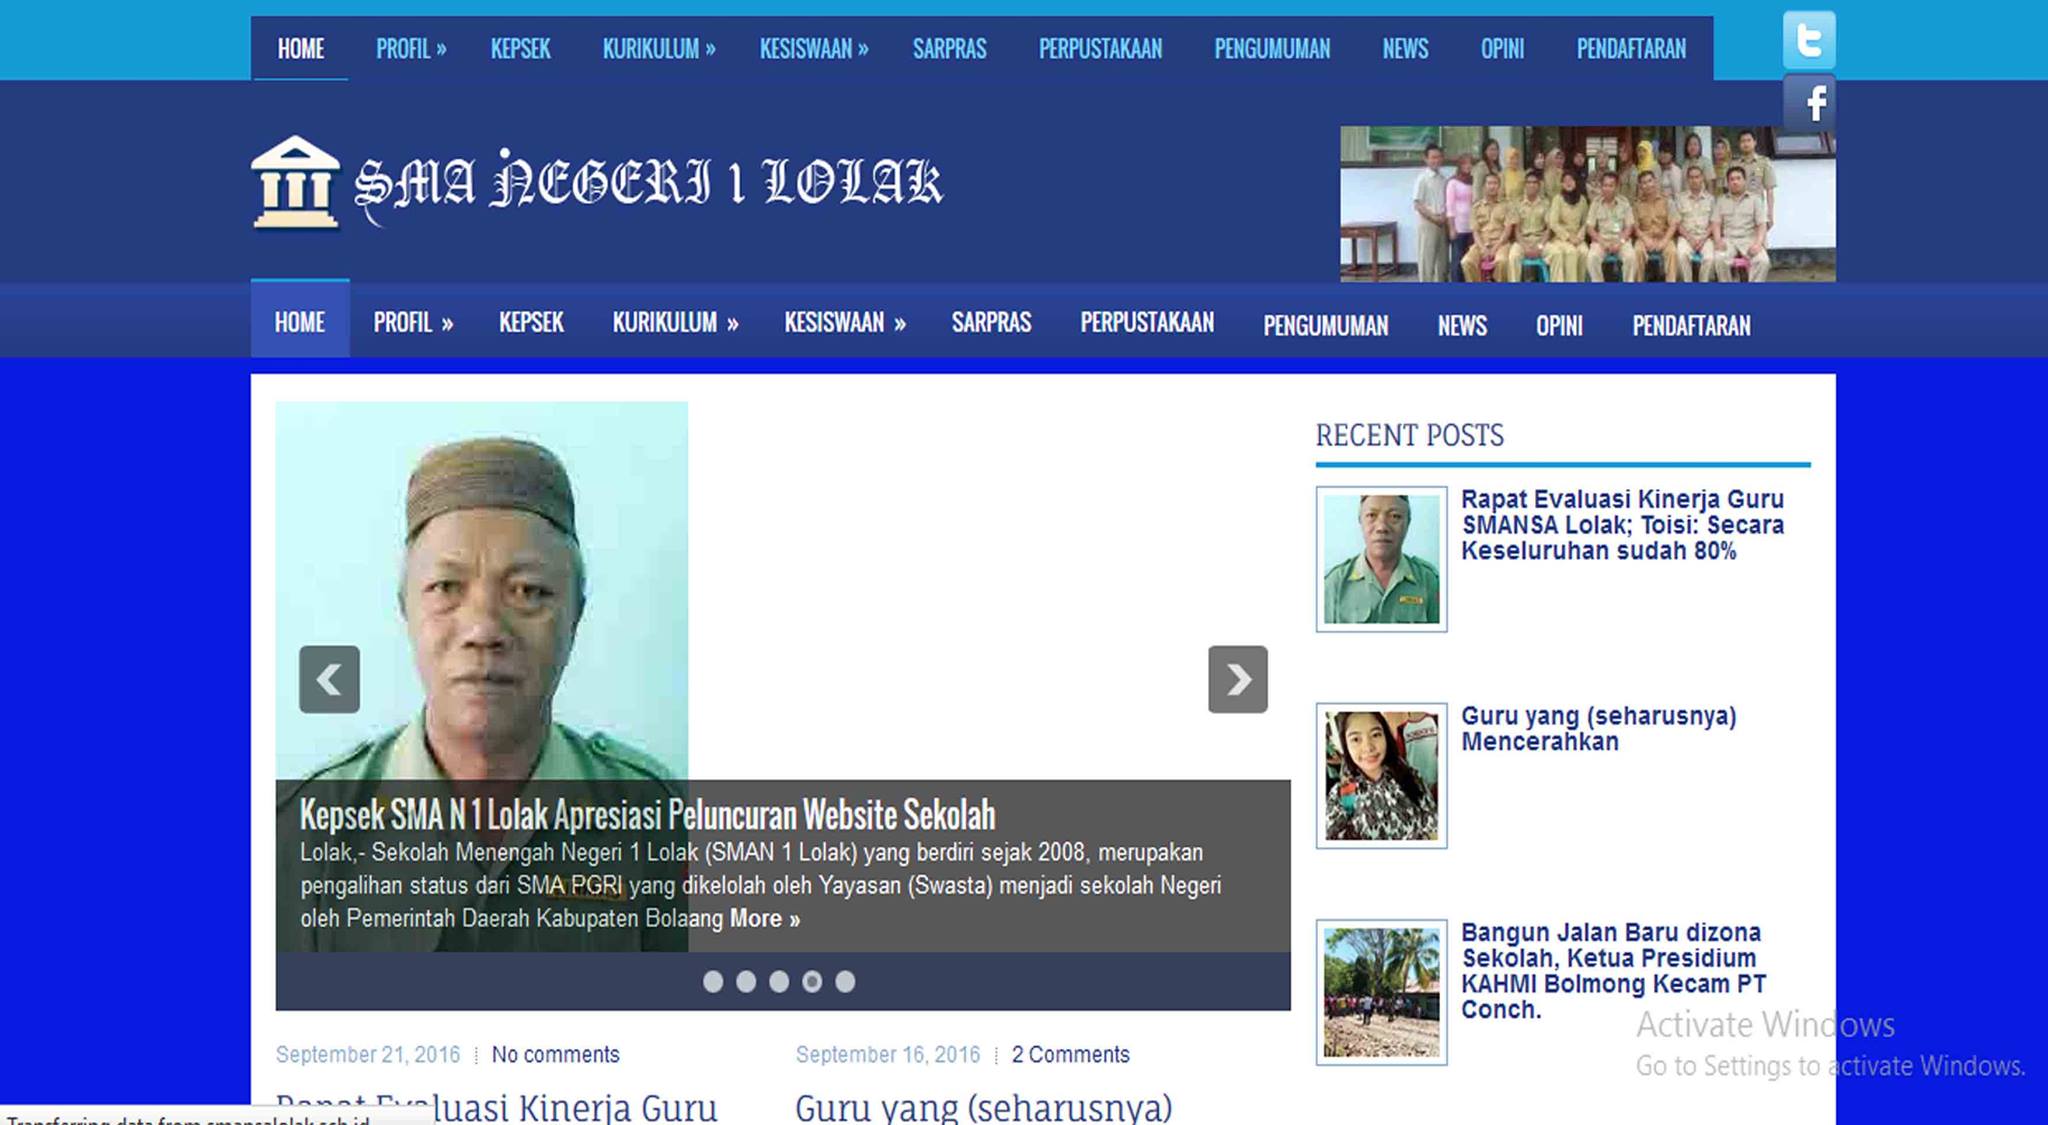Click the RECENT POSTS heading
The height and width of the screenshot is (1125, 2048).
[x=1409, y=436]
